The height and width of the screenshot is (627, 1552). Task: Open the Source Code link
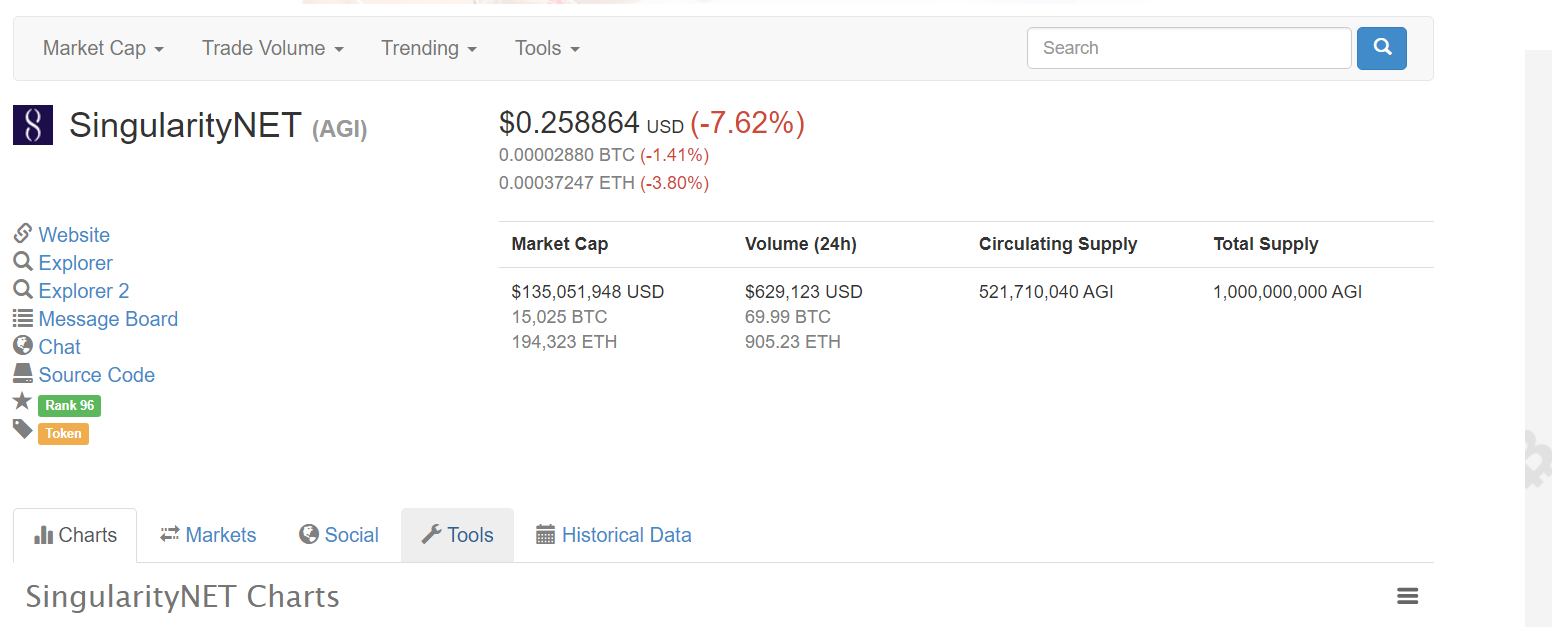tap(97, 375)
